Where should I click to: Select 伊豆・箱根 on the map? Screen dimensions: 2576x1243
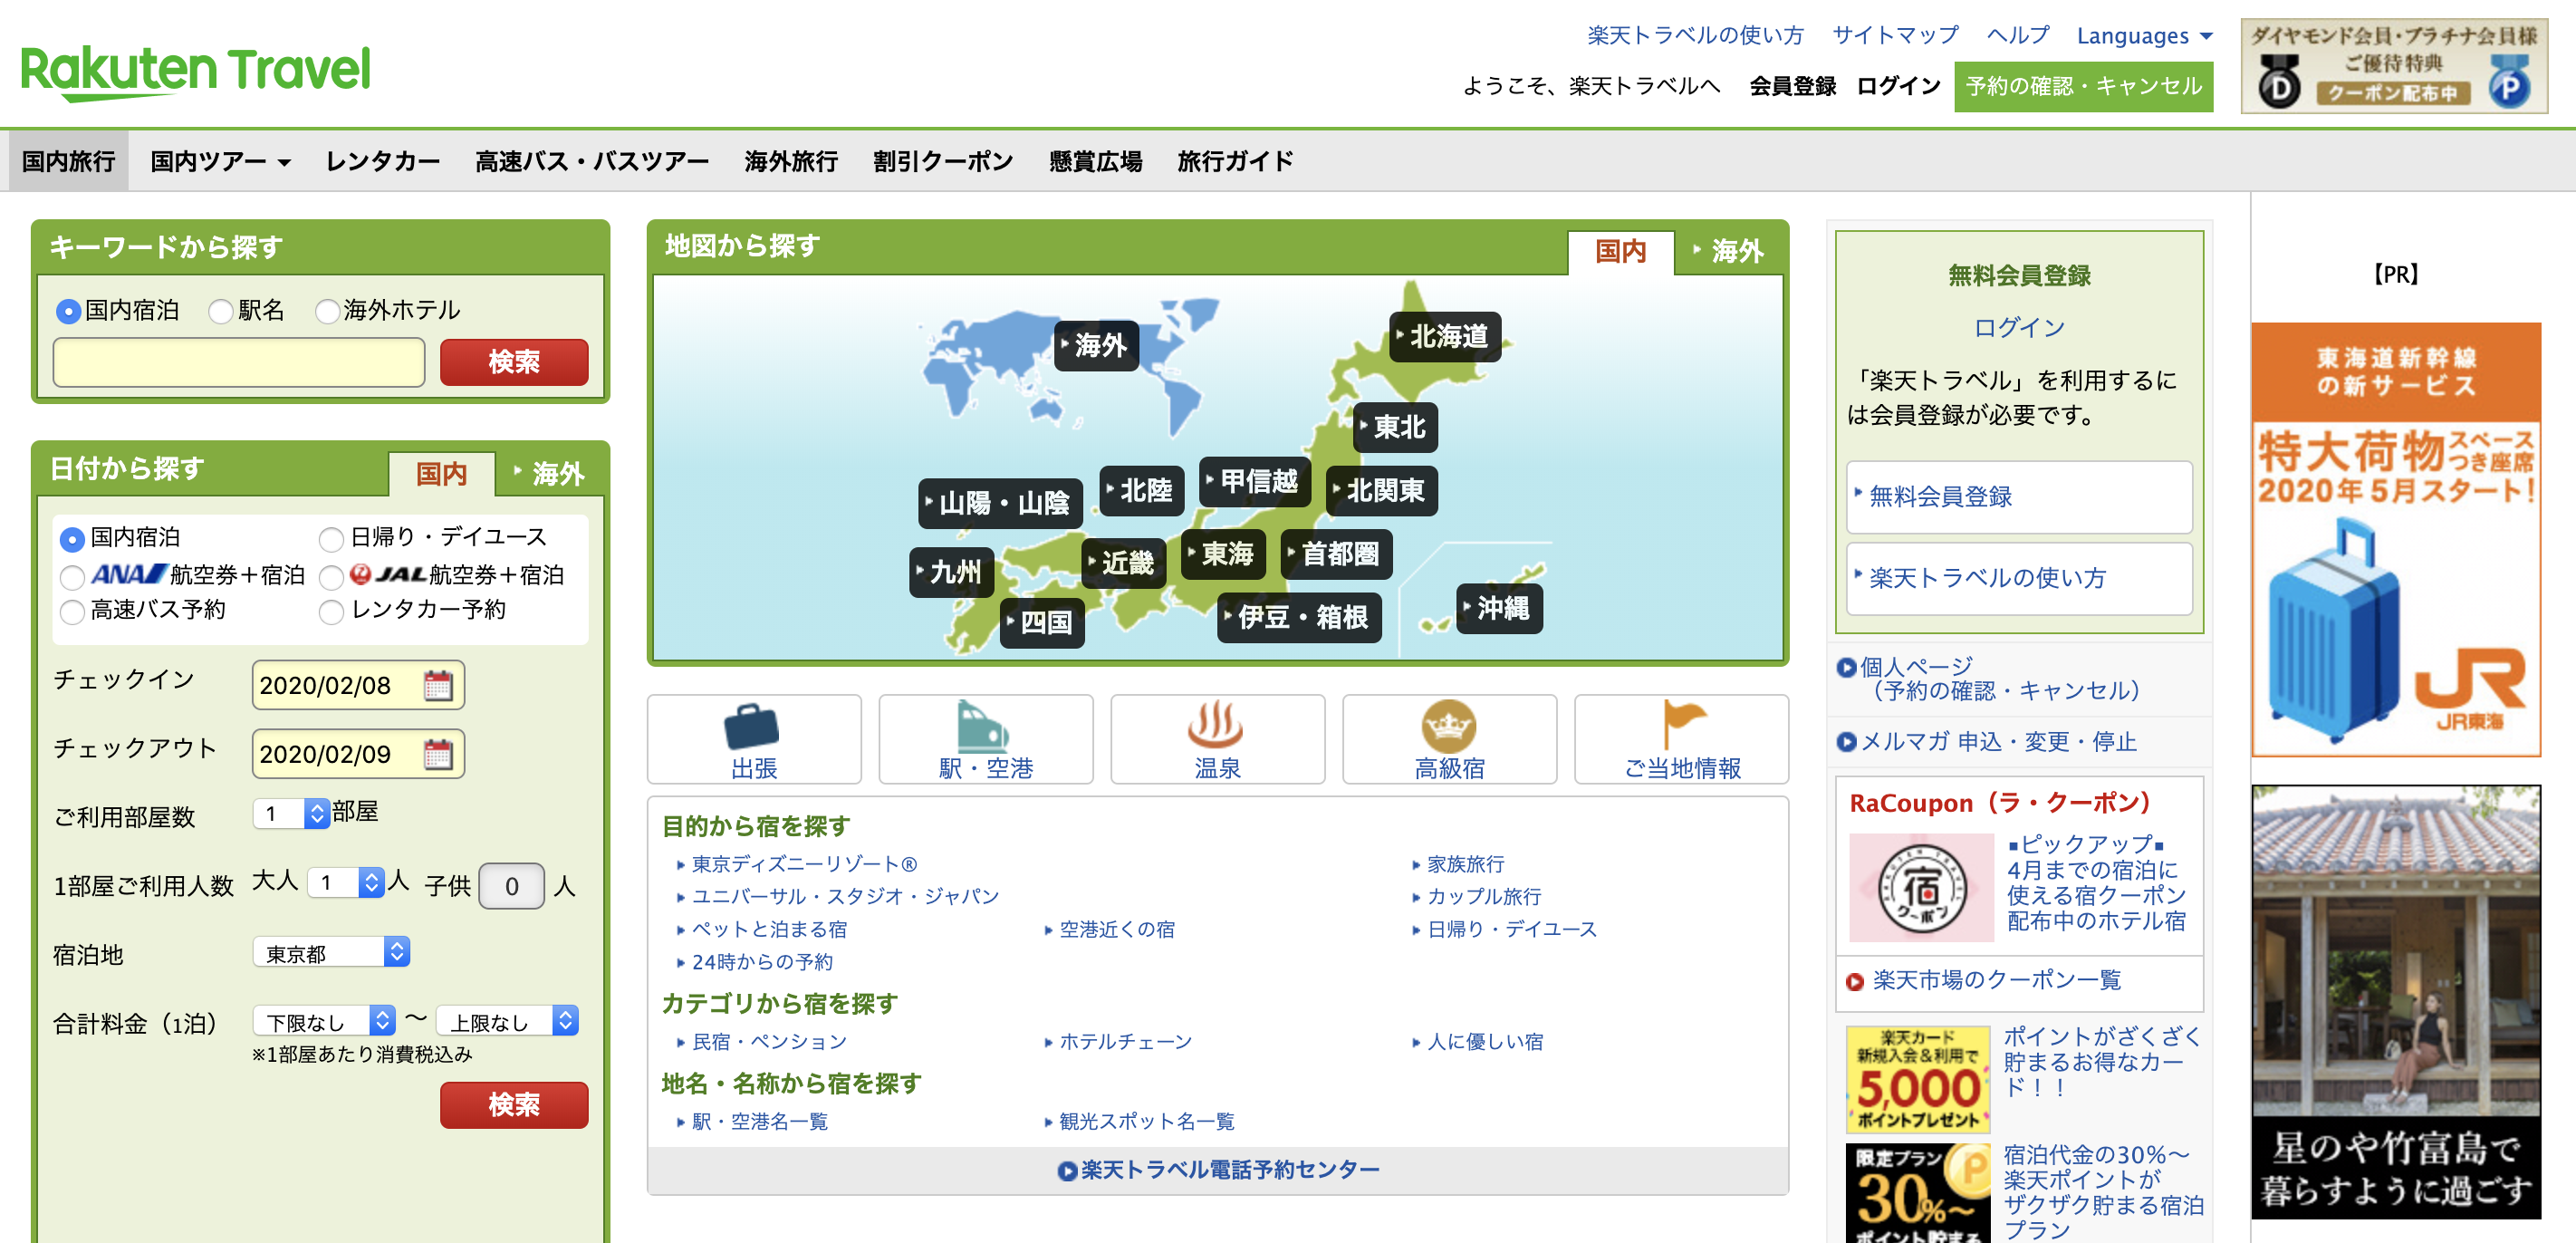(x=1299, y=617)
